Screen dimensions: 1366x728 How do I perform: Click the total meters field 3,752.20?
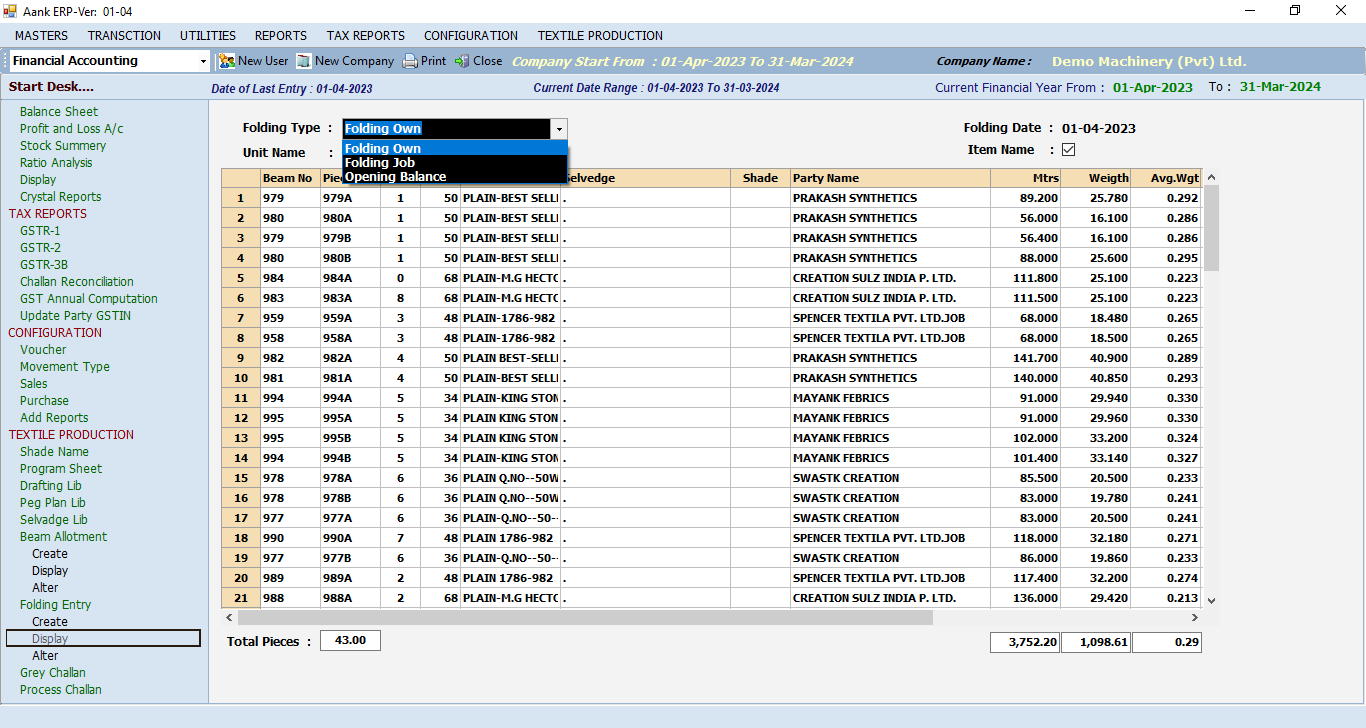click(x=1025, y=643)
